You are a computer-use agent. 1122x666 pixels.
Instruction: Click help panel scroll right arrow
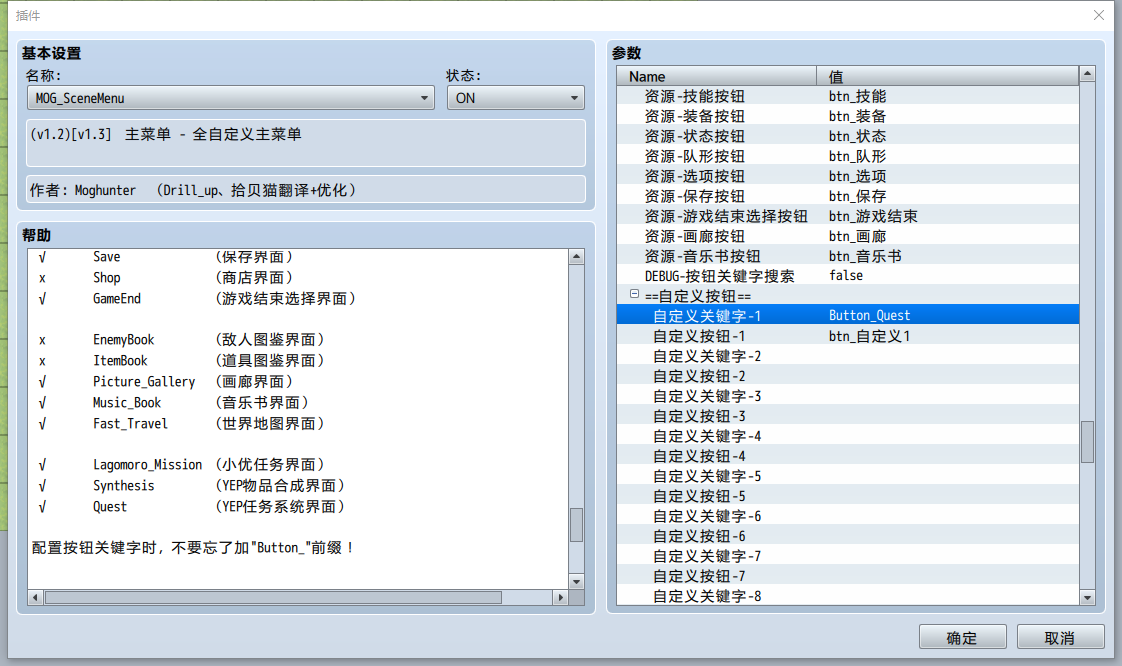point(561,597)
